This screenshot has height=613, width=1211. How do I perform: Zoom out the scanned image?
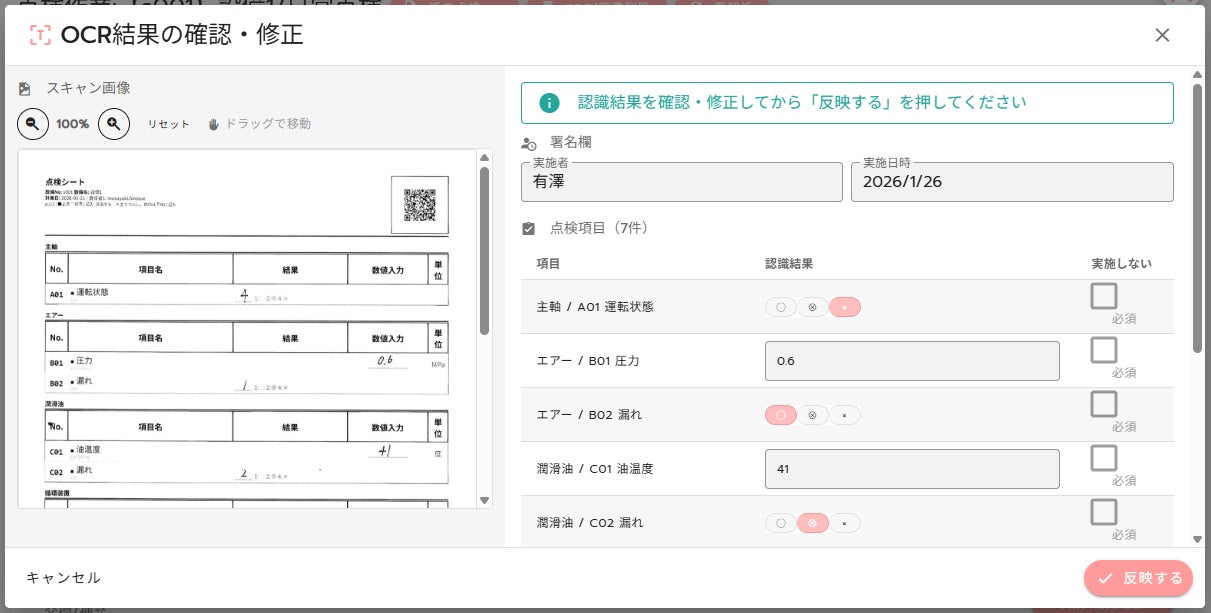coord(33,124)
